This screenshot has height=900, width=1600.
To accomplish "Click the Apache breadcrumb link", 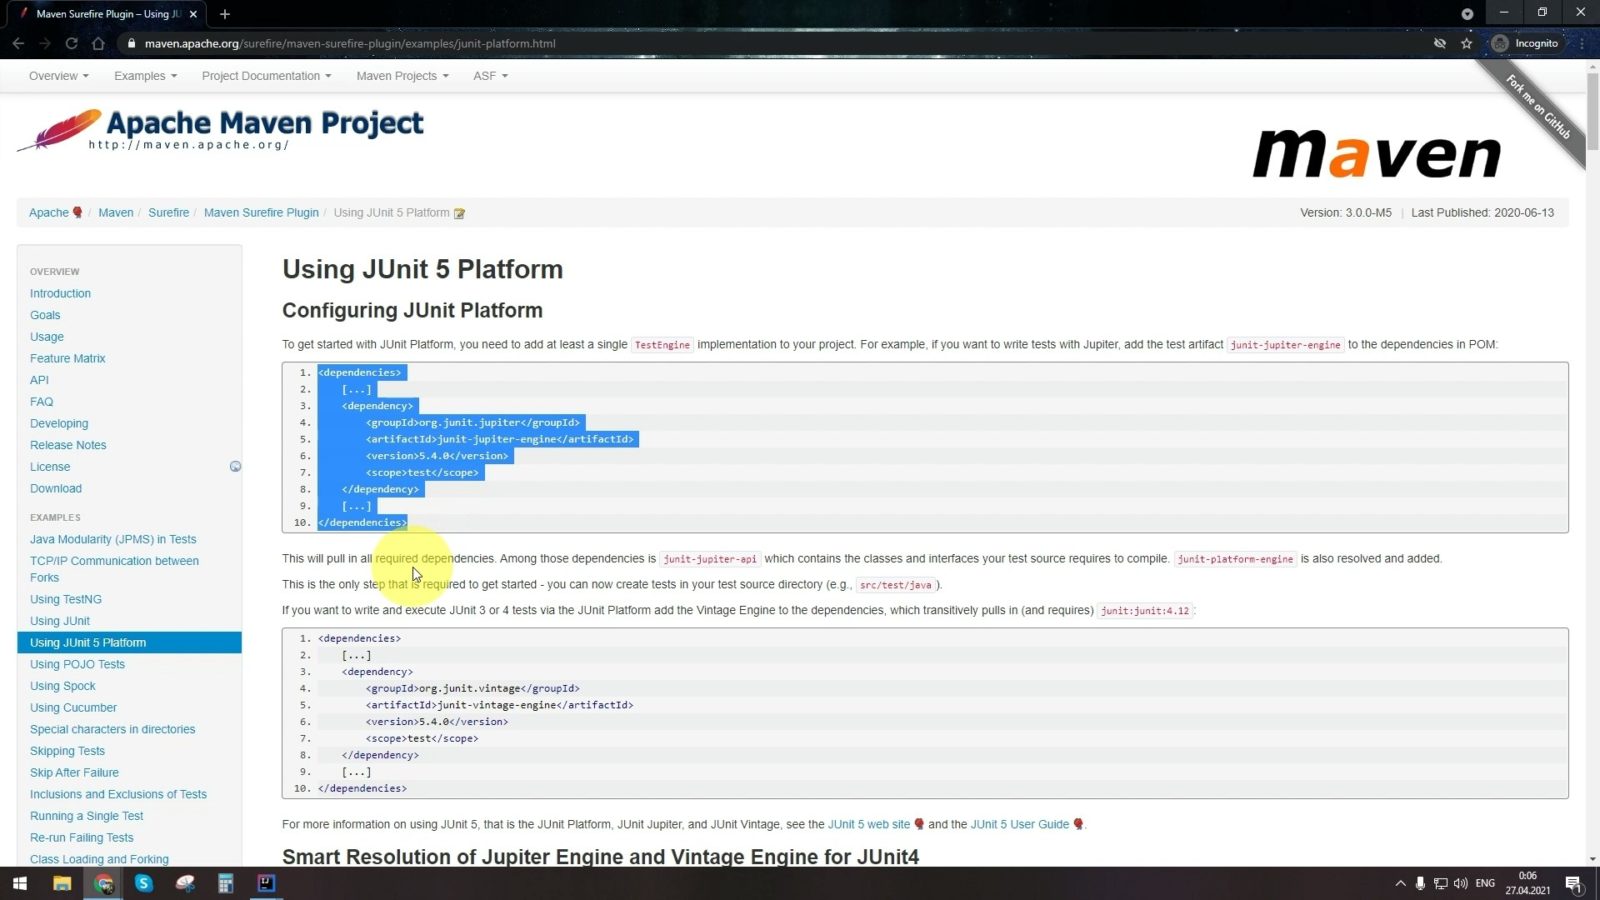I will point(49,213).
